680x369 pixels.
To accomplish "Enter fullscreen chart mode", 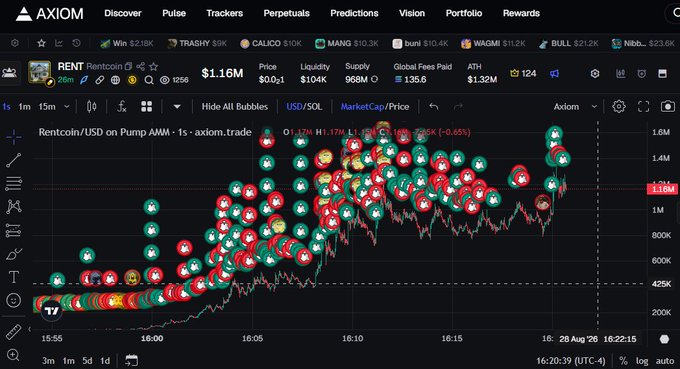I will click(644, 107).
